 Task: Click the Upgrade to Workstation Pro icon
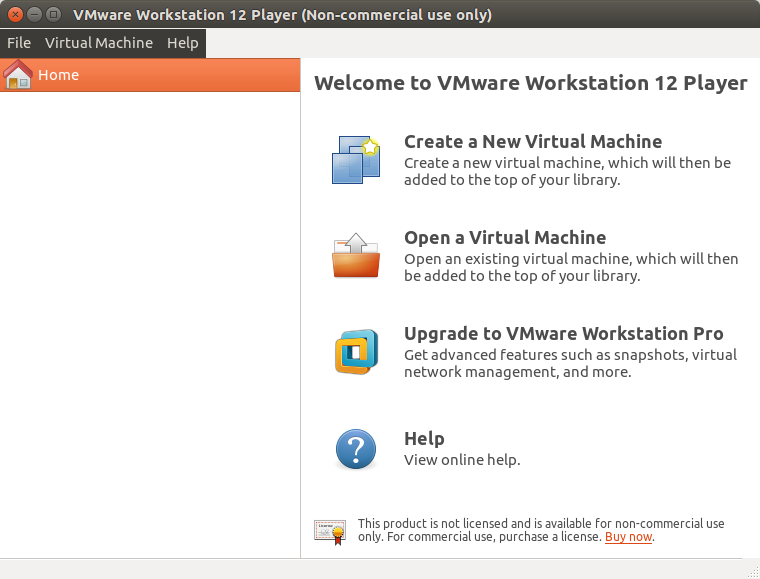(x=356, y=352)
